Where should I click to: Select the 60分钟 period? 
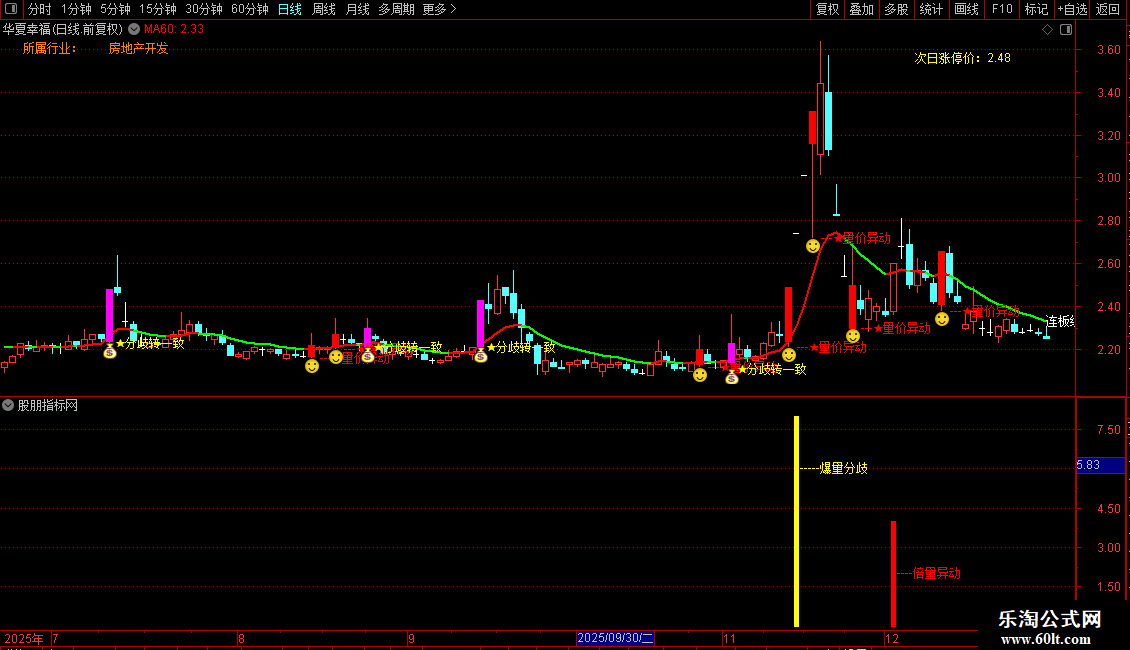tap(250, 9)
